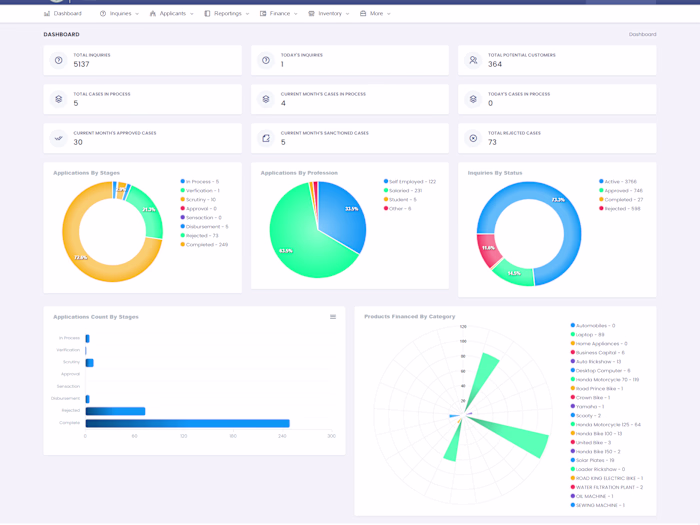The width and height of the screenshot is (700, 525).
Task: Click Current Month's Approved Cases value 30
Action: point(78,142)
